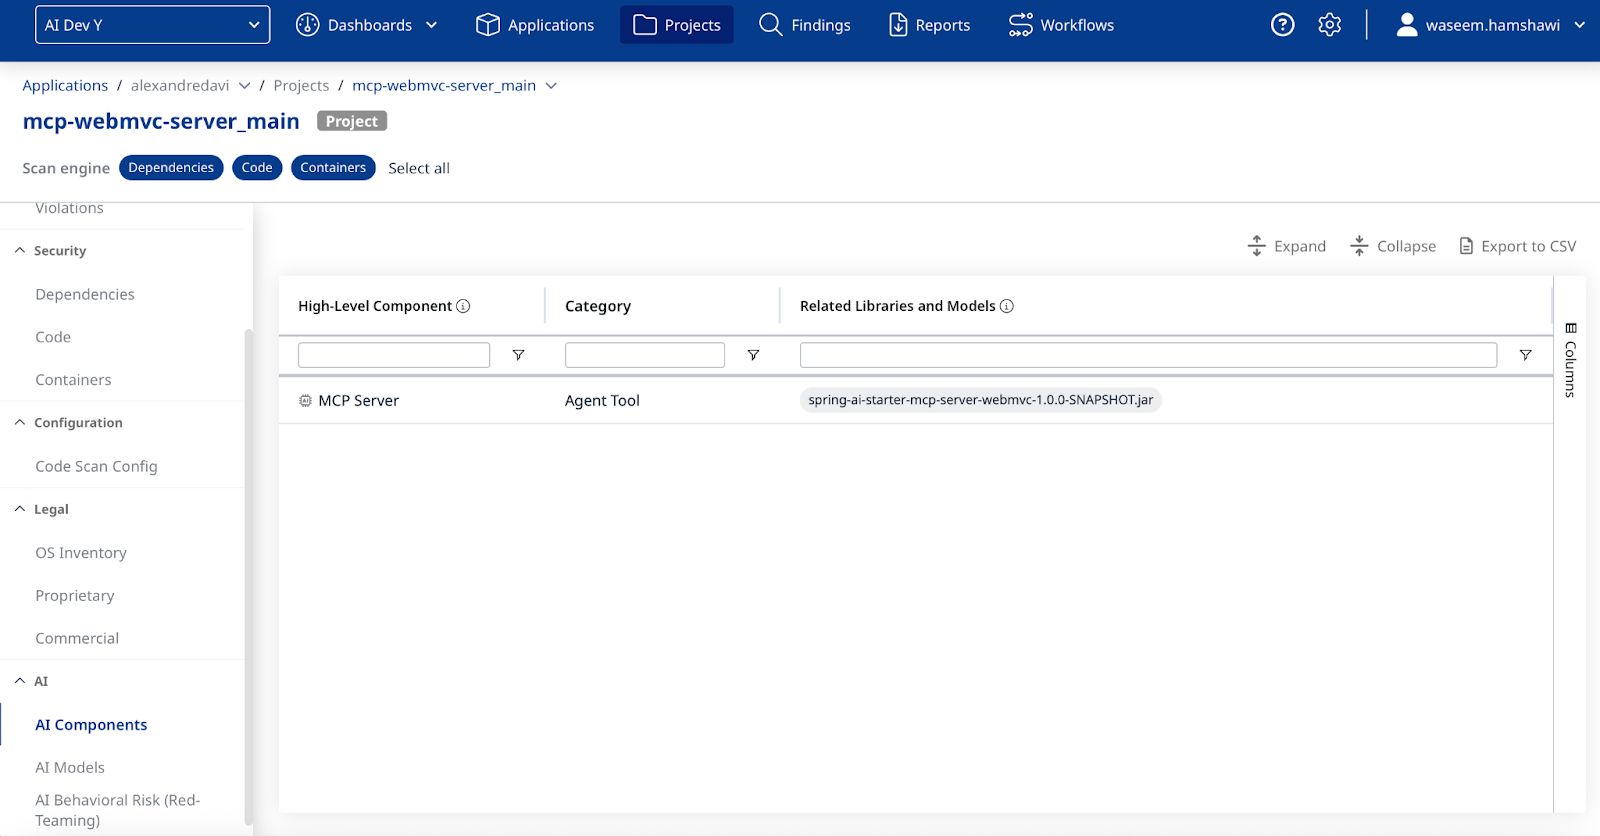The height and width of the screenshot is (836, 1600).
Task: Click the MCP Server gear icon
Action: (305, 400)
